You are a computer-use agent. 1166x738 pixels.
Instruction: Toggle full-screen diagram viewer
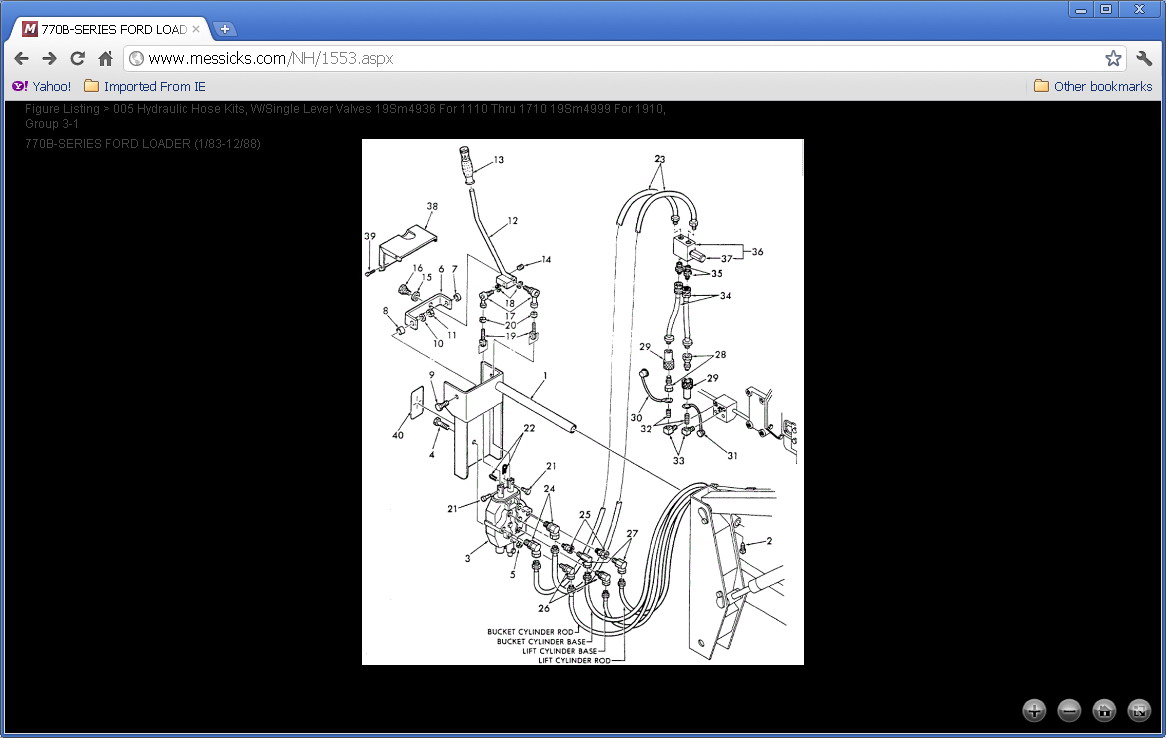(x=1139, y=710)
